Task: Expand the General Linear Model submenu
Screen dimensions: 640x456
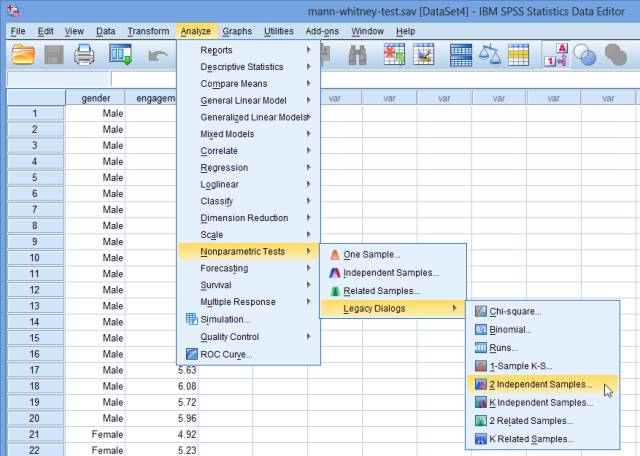Action: (249, 100)
